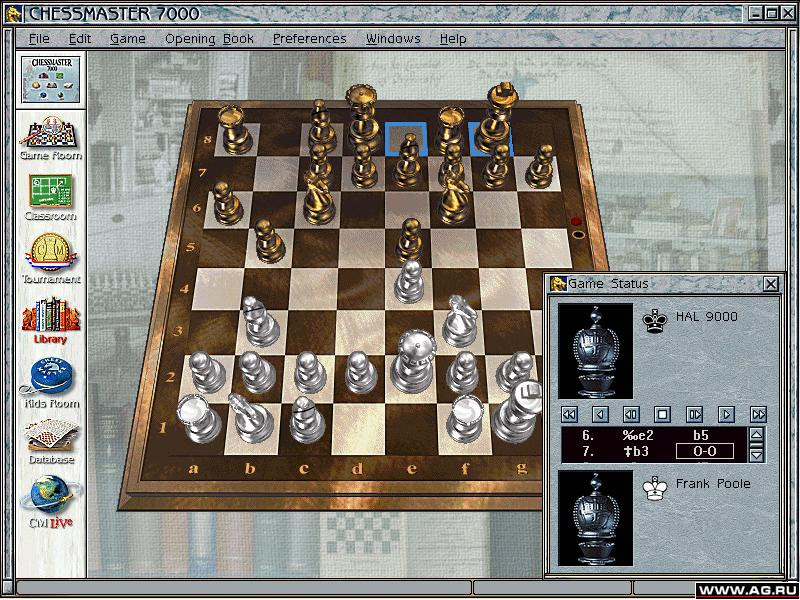Click the right arrow-with-bar button after stop
The image size is (800, 600).
point(695,414)
